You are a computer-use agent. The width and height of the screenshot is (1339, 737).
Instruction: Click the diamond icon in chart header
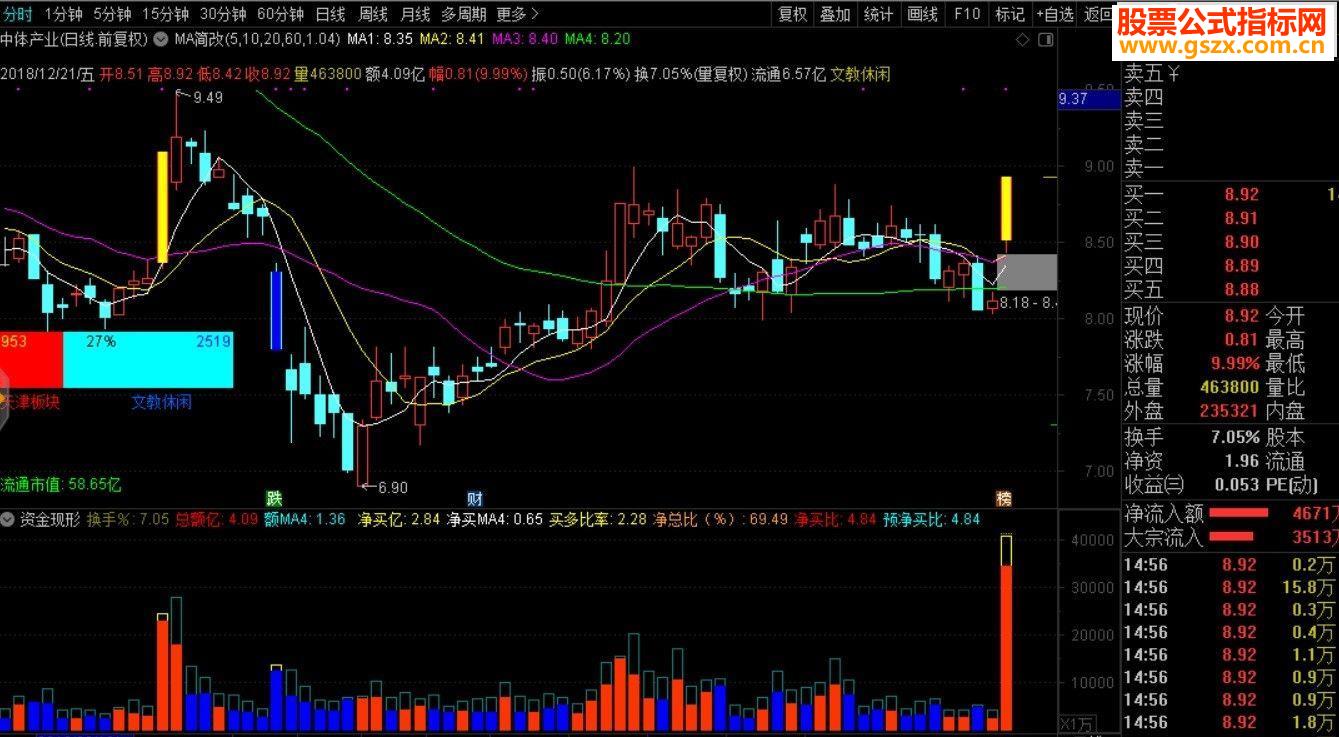click(1022, 40)
